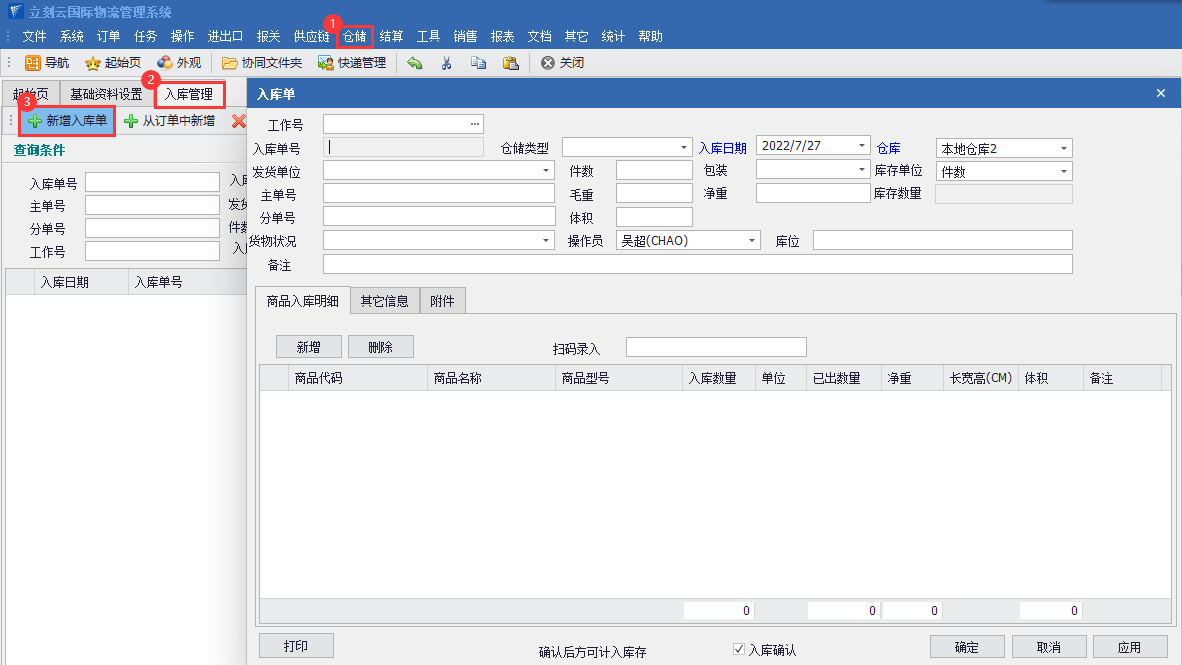Open the 仓储 menu in menu bar
This screenshot has height=665, width=1182.
pos(355,36)
